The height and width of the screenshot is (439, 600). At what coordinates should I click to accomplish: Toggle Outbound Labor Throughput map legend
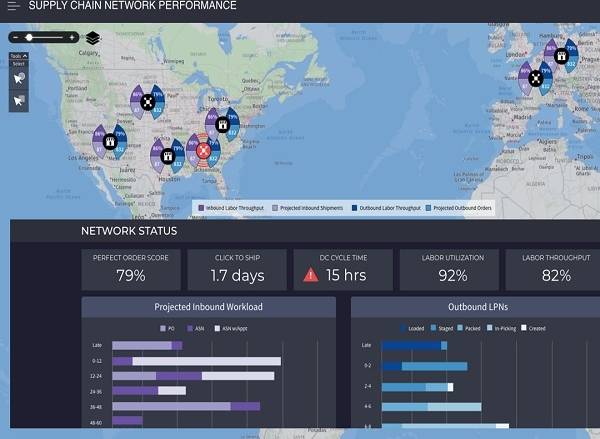(x=385, y=208)
